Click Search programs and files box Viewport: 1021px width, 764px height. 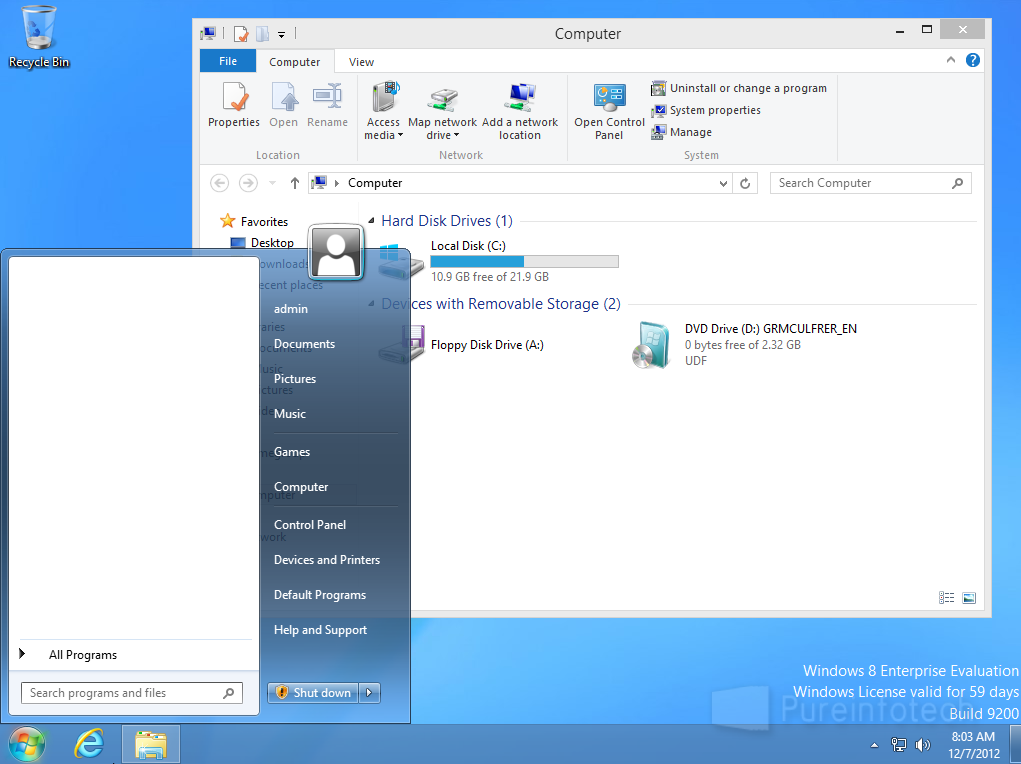coord(132,693)
